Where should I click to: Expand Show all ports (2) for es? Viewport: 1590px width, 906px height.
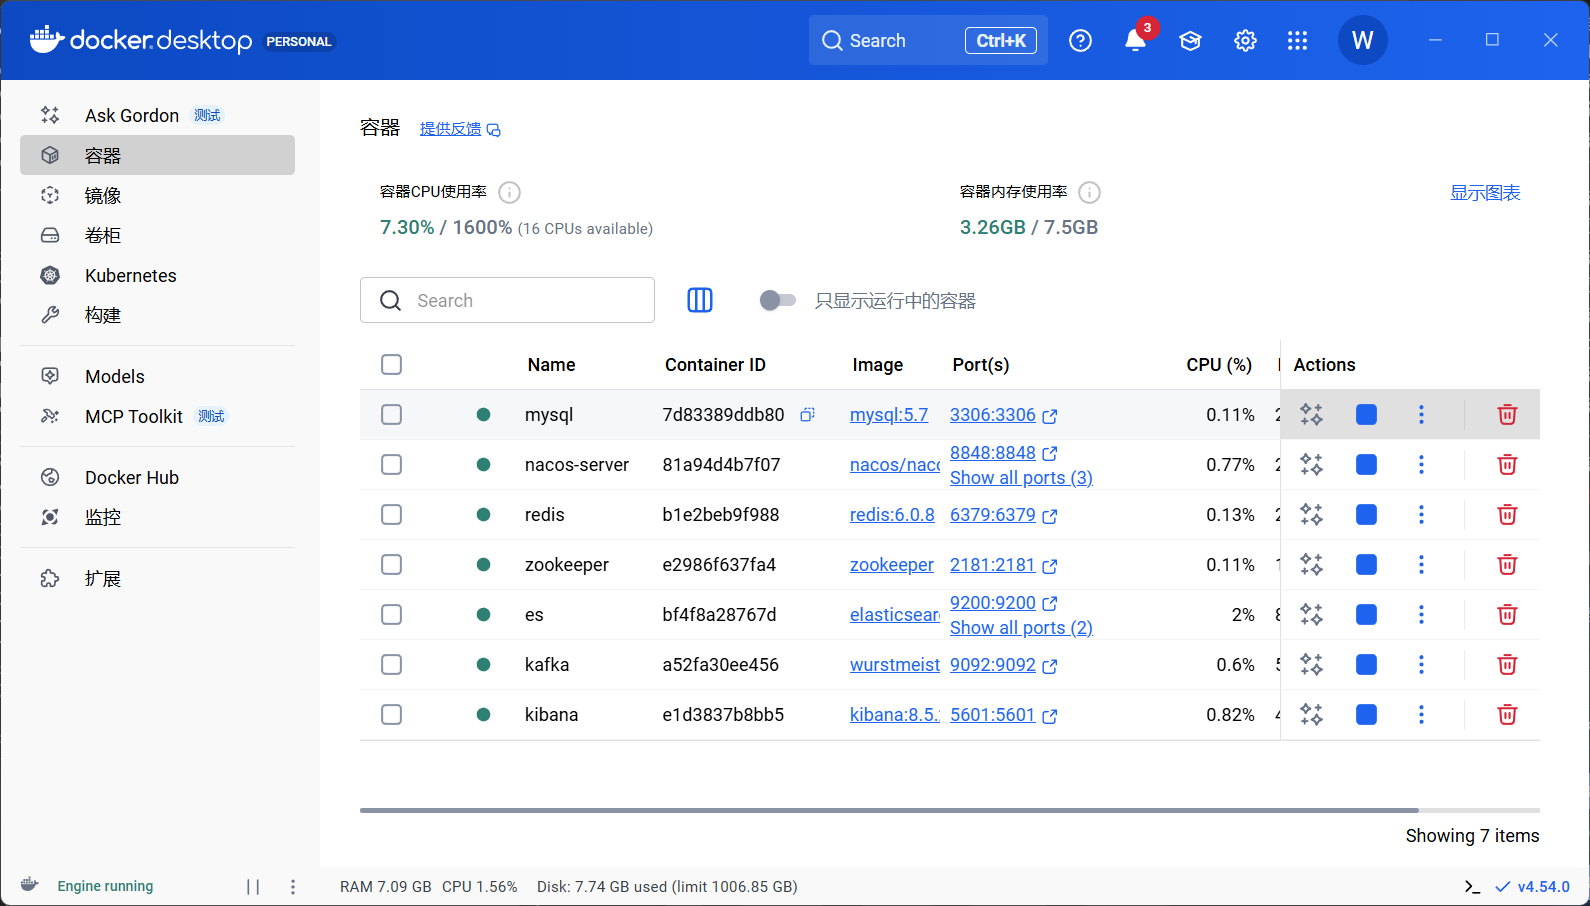point(1021,628)
